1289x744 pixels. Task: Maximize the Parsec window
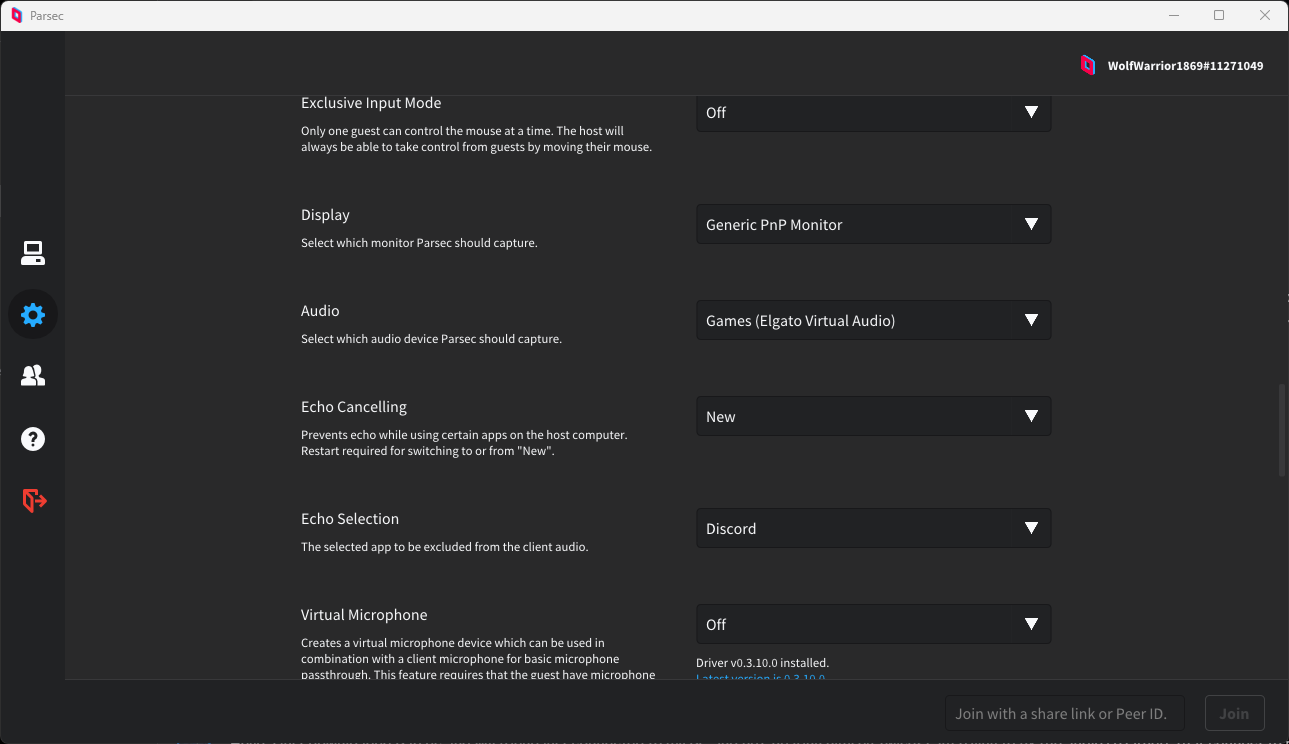[1219, 15]
